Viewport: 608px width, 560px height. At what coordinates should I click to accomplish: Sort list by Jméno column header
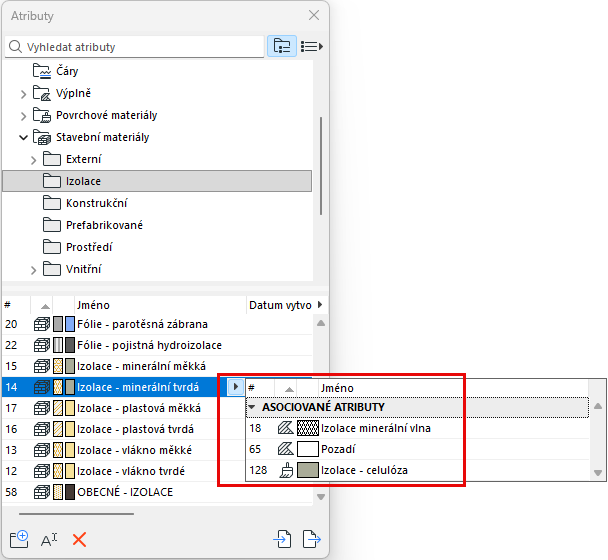[x=93, y=305]
